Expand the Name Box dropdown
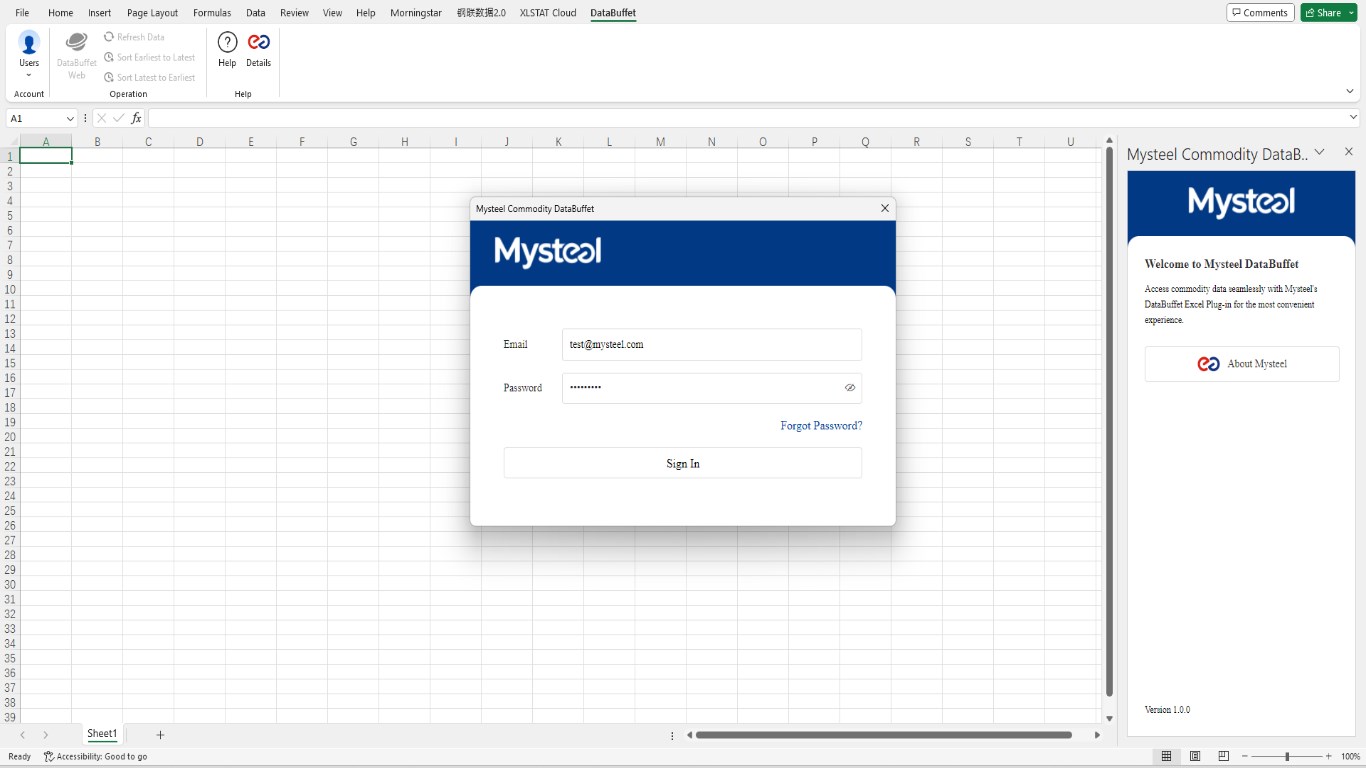Viewport: 1366px width, 768px height. pos(70,118)
